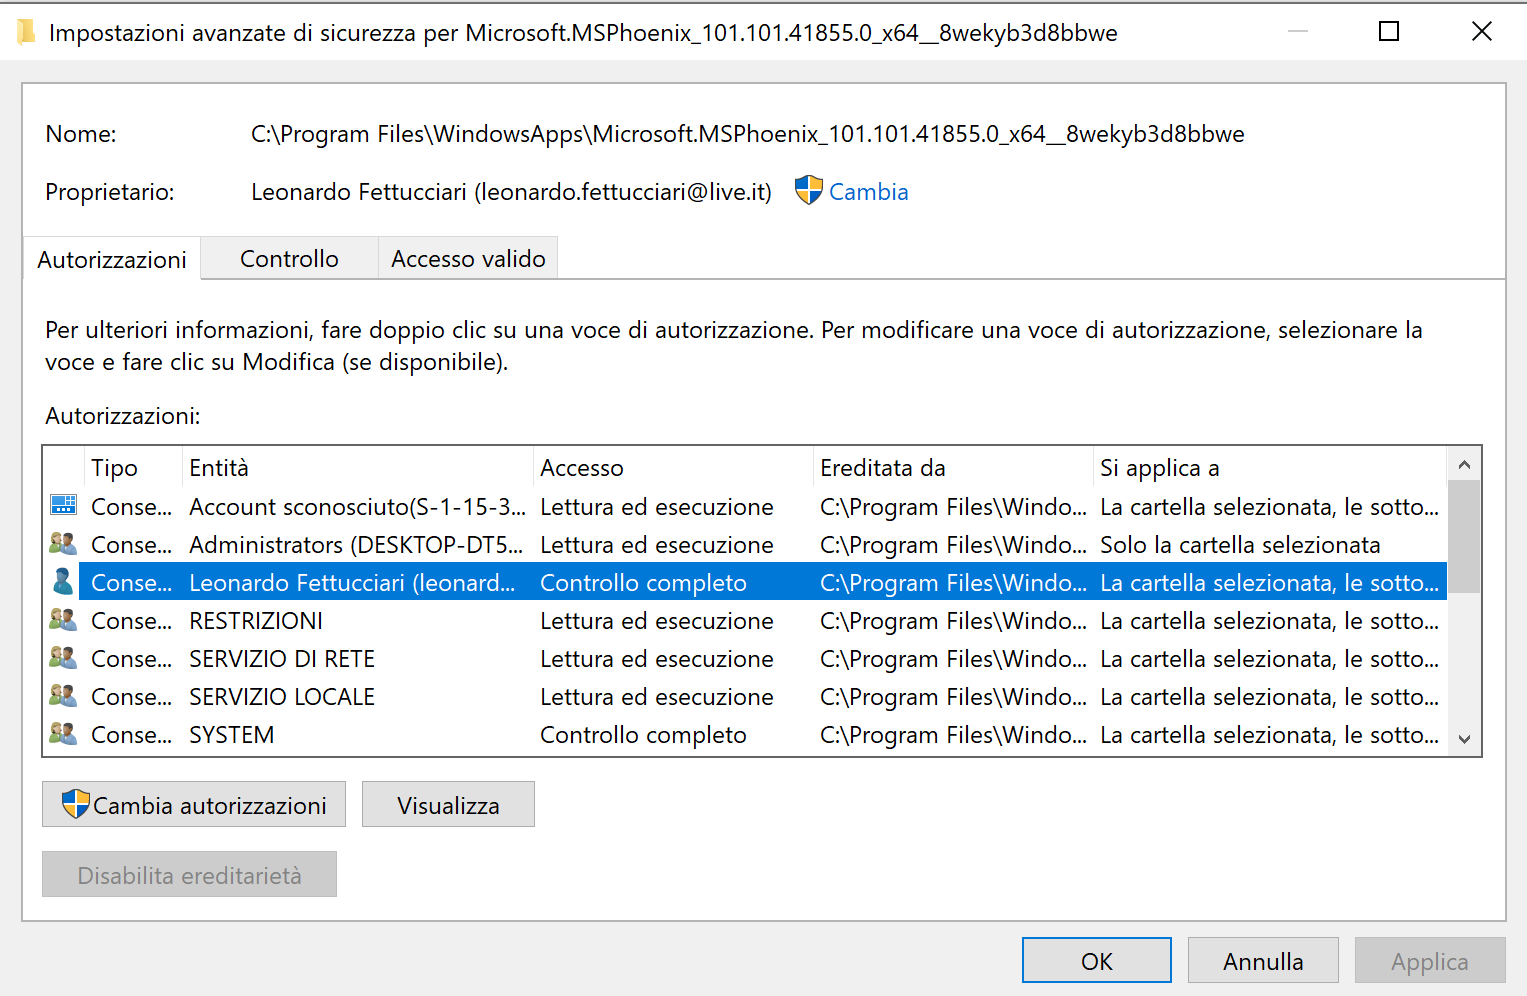The height and width of the screenshot is (996, 1527).
Task: Click Controllo completo in the Leonardo Fettucciari row
Action: tap(643, 582)
